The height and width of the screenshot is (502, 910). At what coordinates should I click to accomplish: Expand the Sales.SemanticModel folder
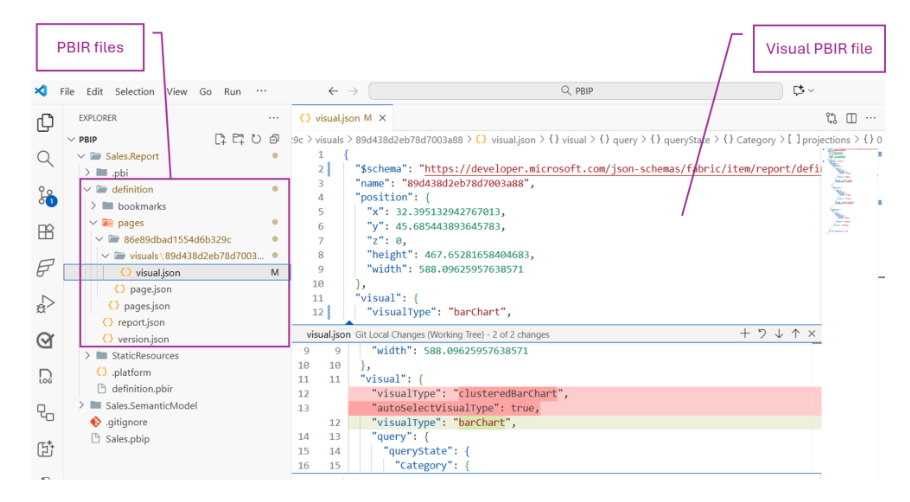click(x=82, y=405)
